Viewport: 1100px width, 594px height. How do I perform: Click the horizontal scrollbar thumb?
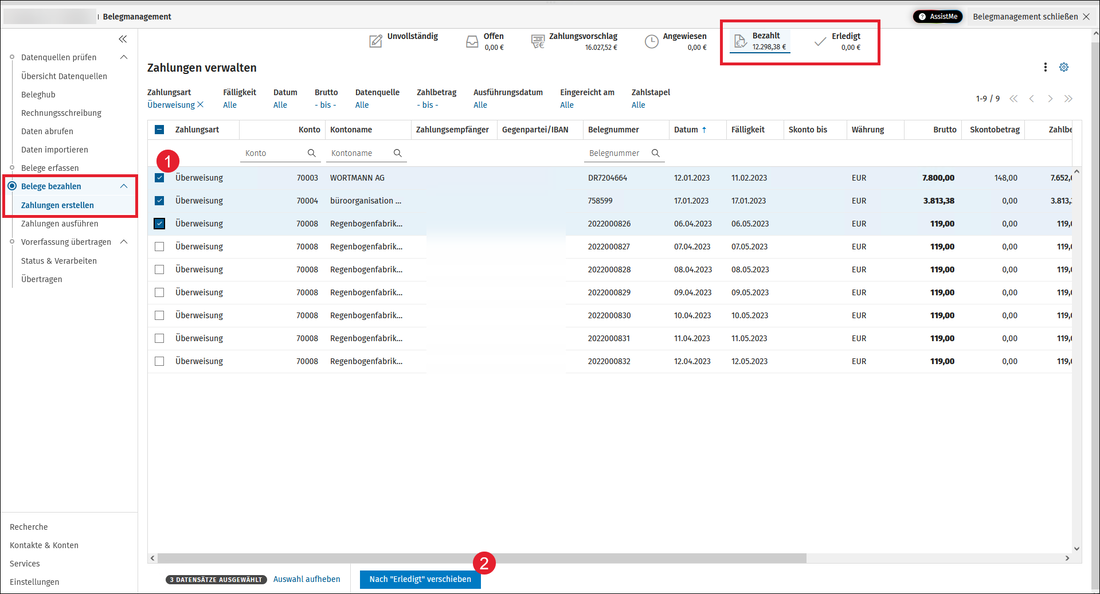click(482, 558)
